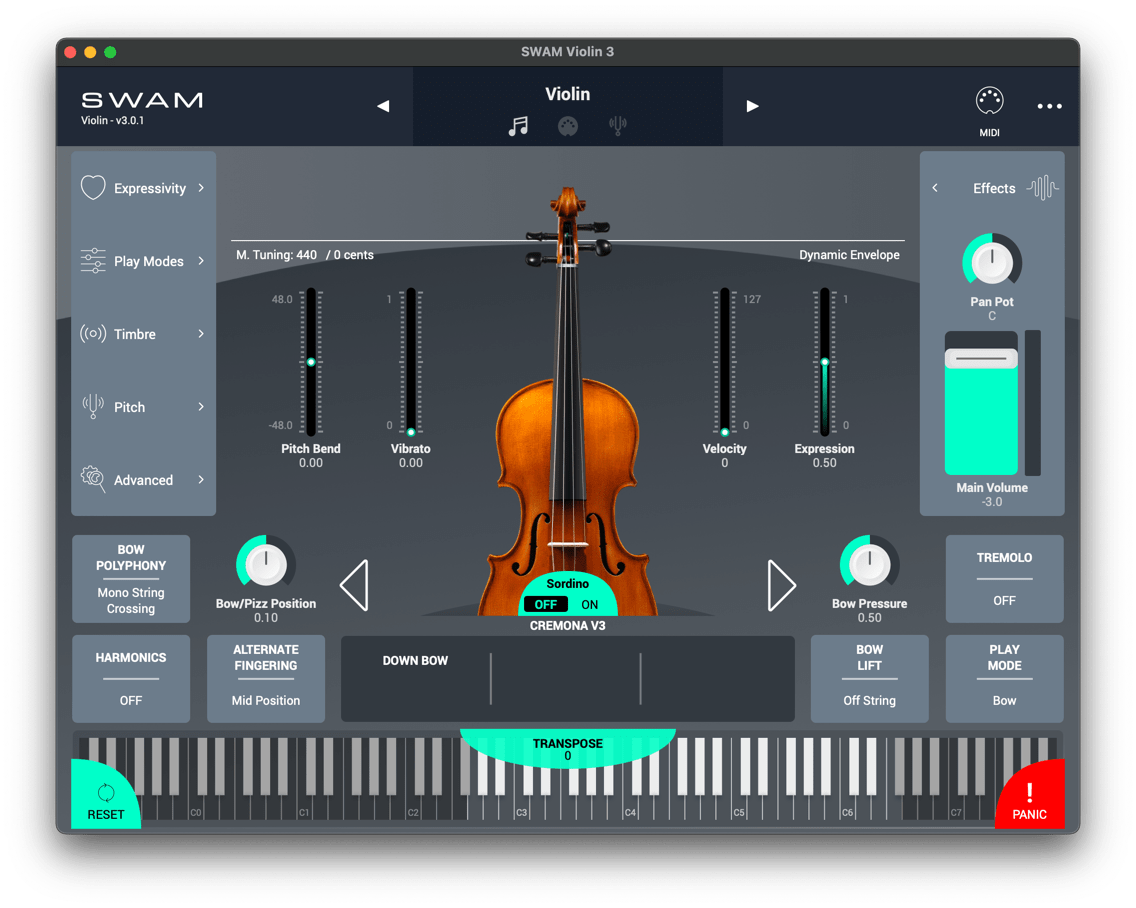The height and width of the screenshot is (908, 1136).
Task: Open the Play Modes menu label
Action: click(149, 261)
